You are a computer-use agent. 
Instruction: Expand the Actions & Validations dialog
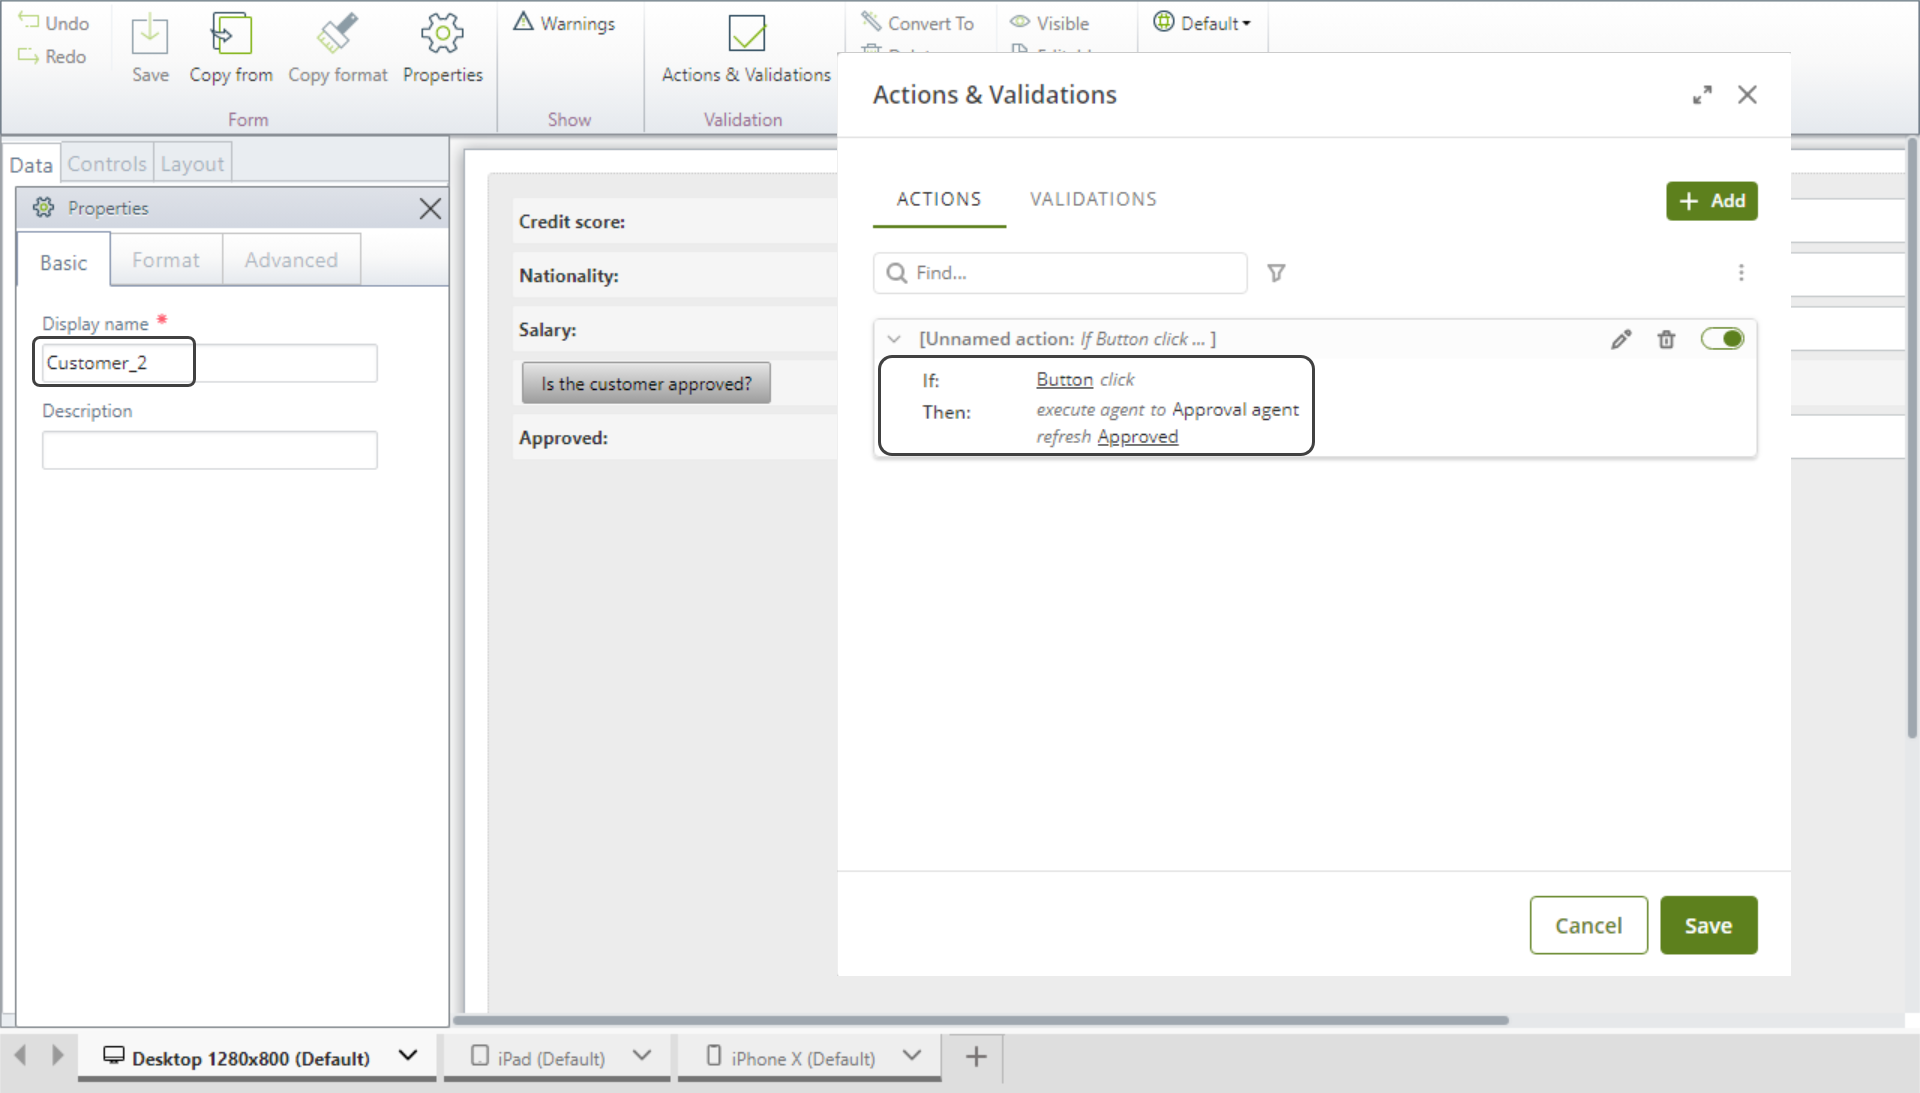click(1702, 95)
